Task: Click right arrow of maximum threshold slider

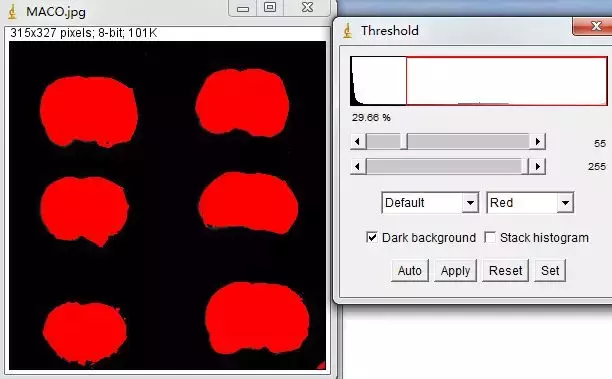Action: click(x=537, y=167)
